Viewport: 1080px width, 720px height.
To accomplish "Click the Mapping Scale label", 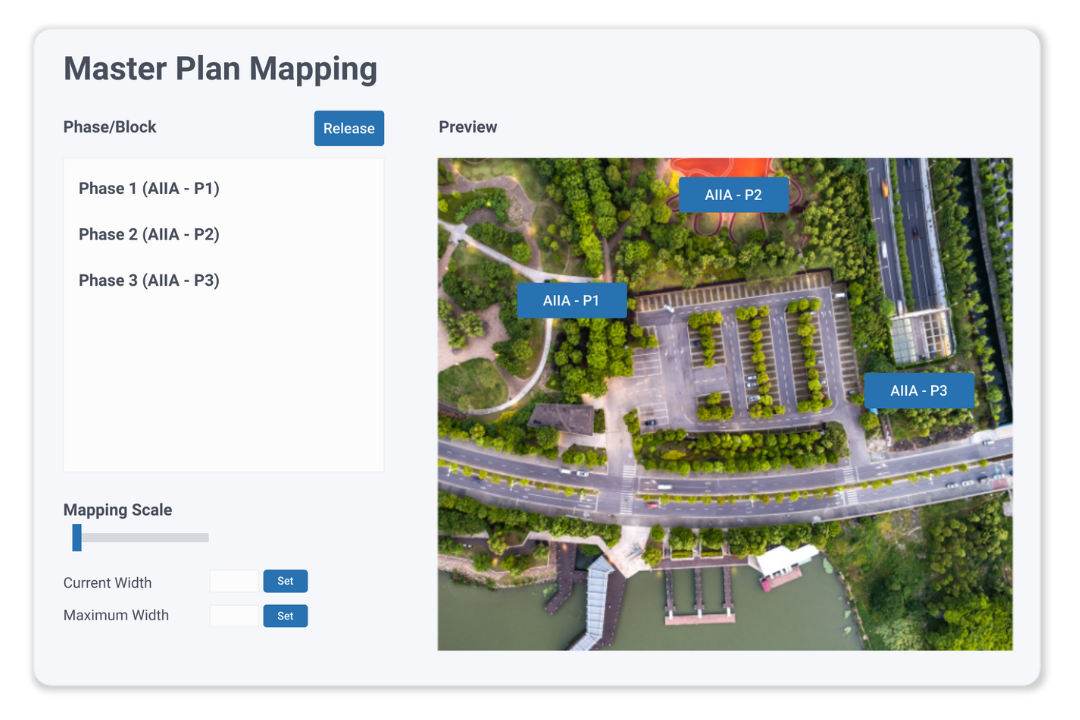I will coord(118,510).
